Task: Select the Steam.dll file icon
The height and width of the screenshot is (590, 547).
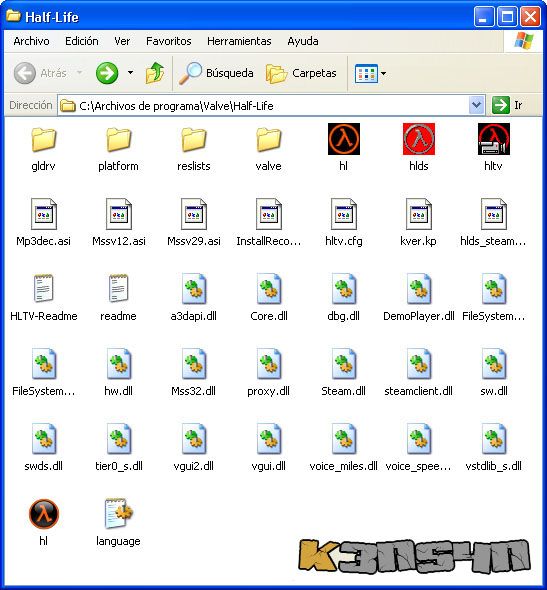Action: (344, 363)
